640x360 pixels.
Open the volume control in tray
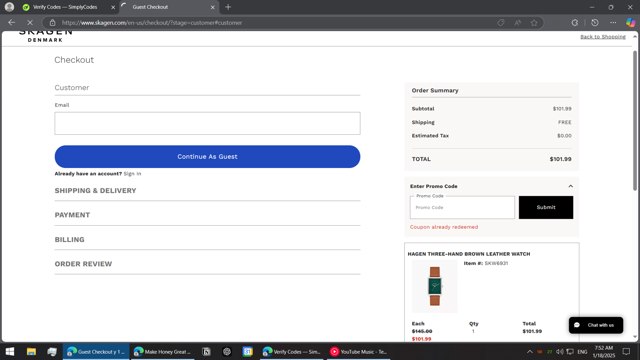pyautogui.click(x=560, y=351)
